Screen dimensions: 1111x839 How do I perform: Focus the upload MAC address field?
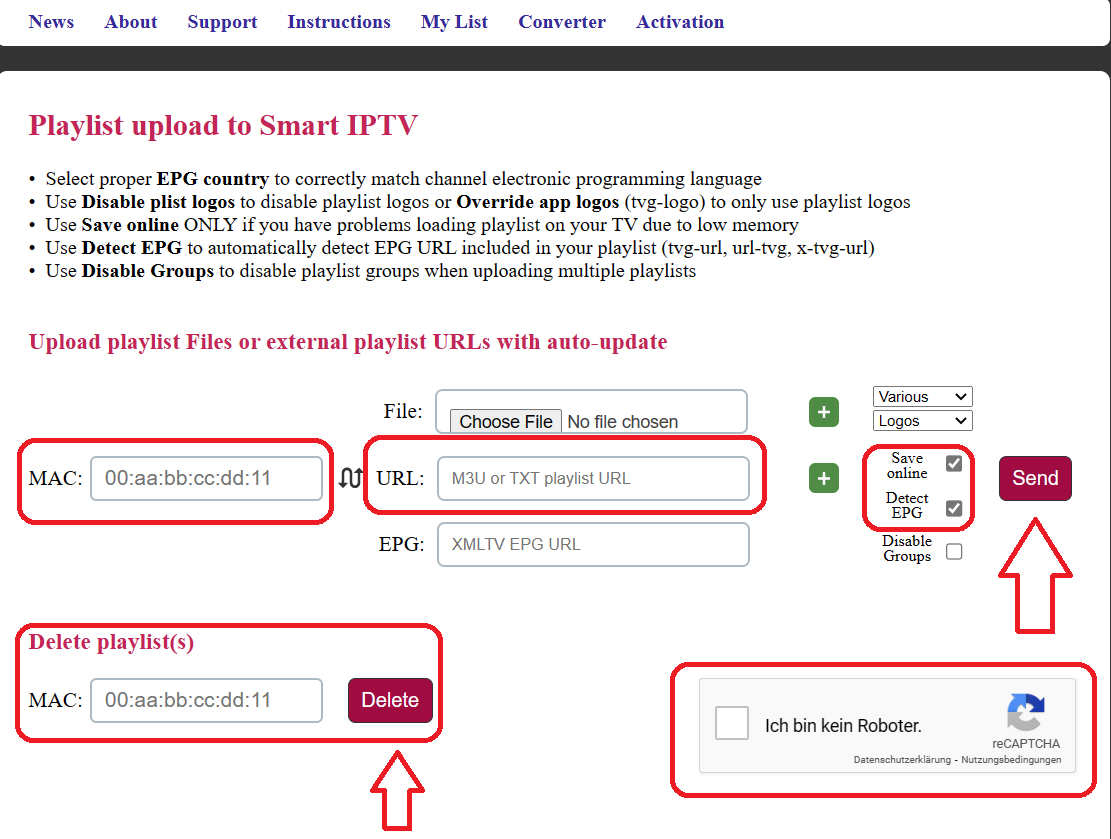tap(206, 478)
